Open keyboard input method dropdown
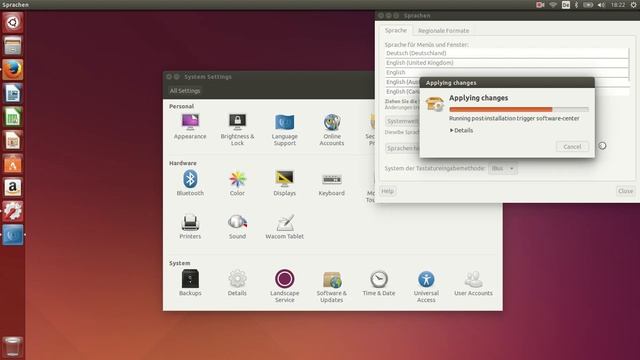 [503, 168]
